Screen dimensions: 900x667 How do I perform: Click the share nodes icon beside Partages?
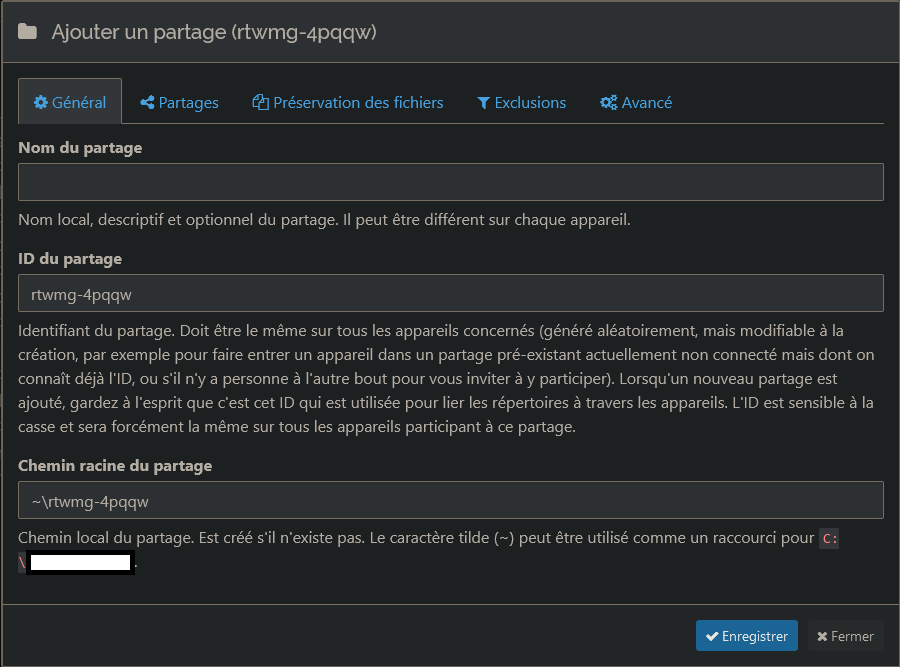pos(147,102)
